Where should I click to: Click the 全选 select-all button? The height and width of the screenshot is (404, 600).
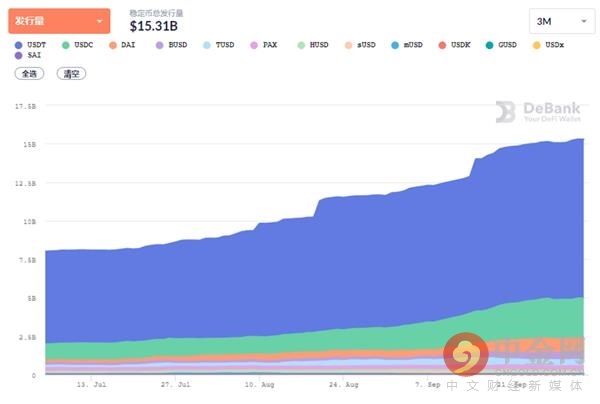click(x=29, y=73)
